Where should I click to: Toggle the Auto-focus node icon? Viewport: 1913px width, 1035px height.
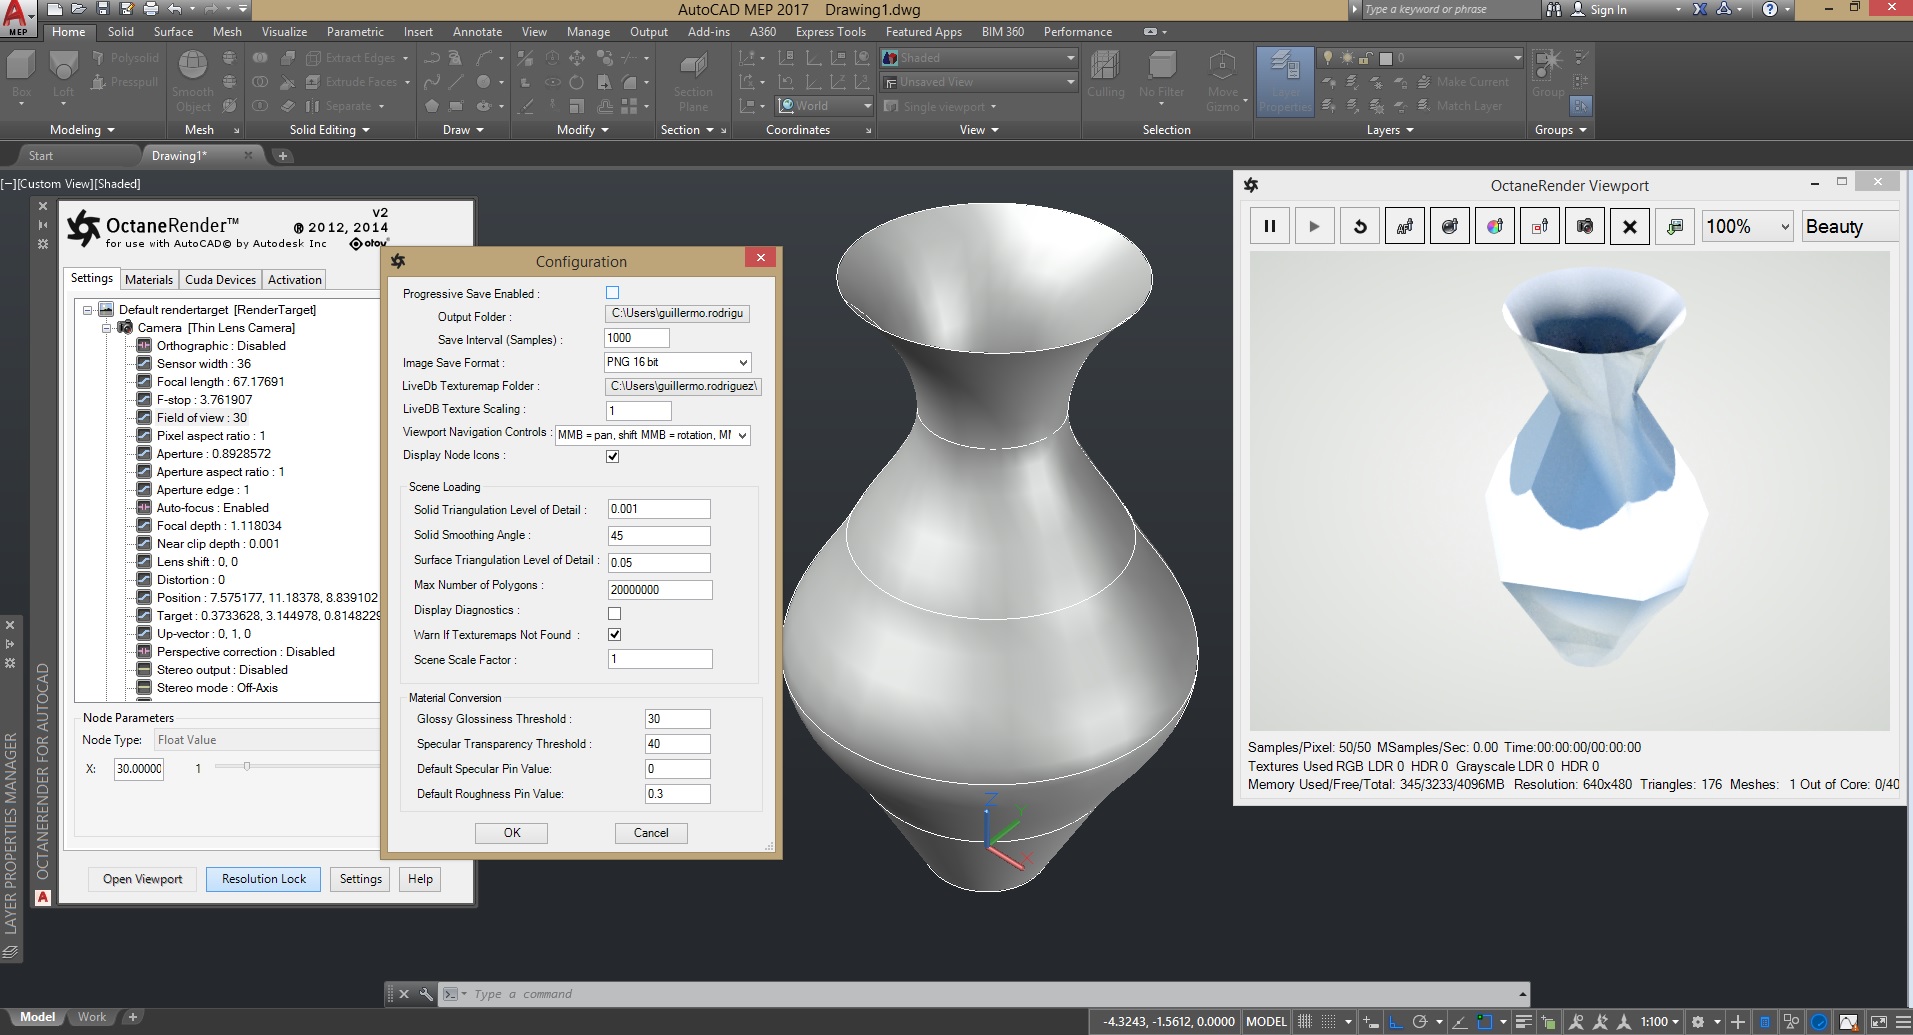tap(144, 508)
